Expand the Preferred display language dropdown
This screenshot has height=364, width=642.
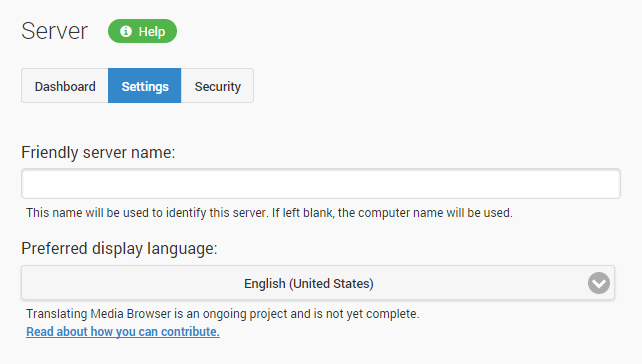click(318, 283)
